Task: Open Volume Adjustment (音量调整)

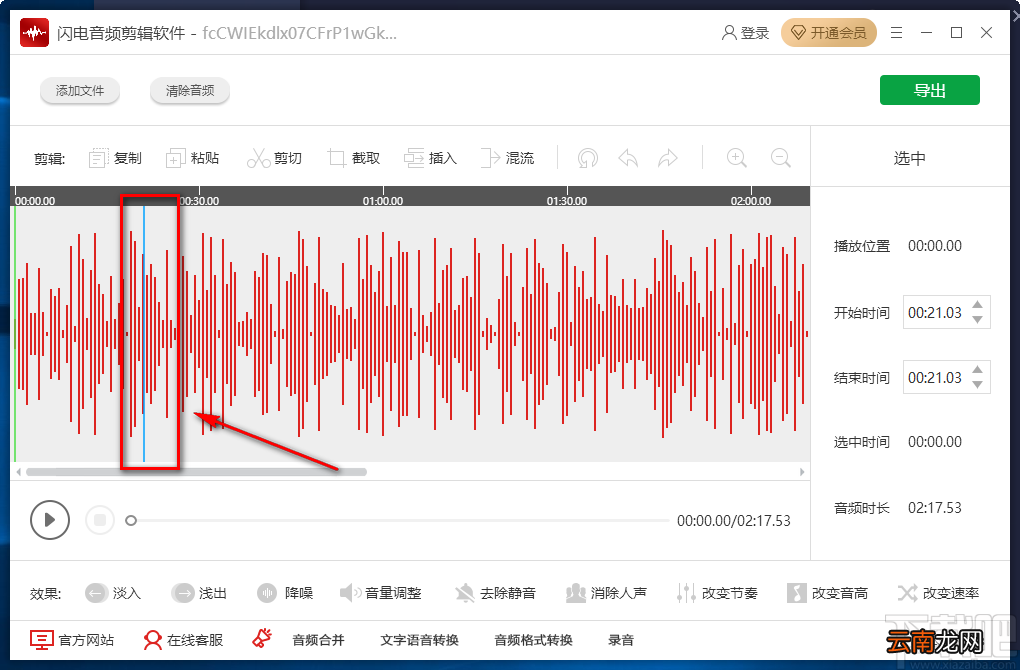Action: (381, 593)
